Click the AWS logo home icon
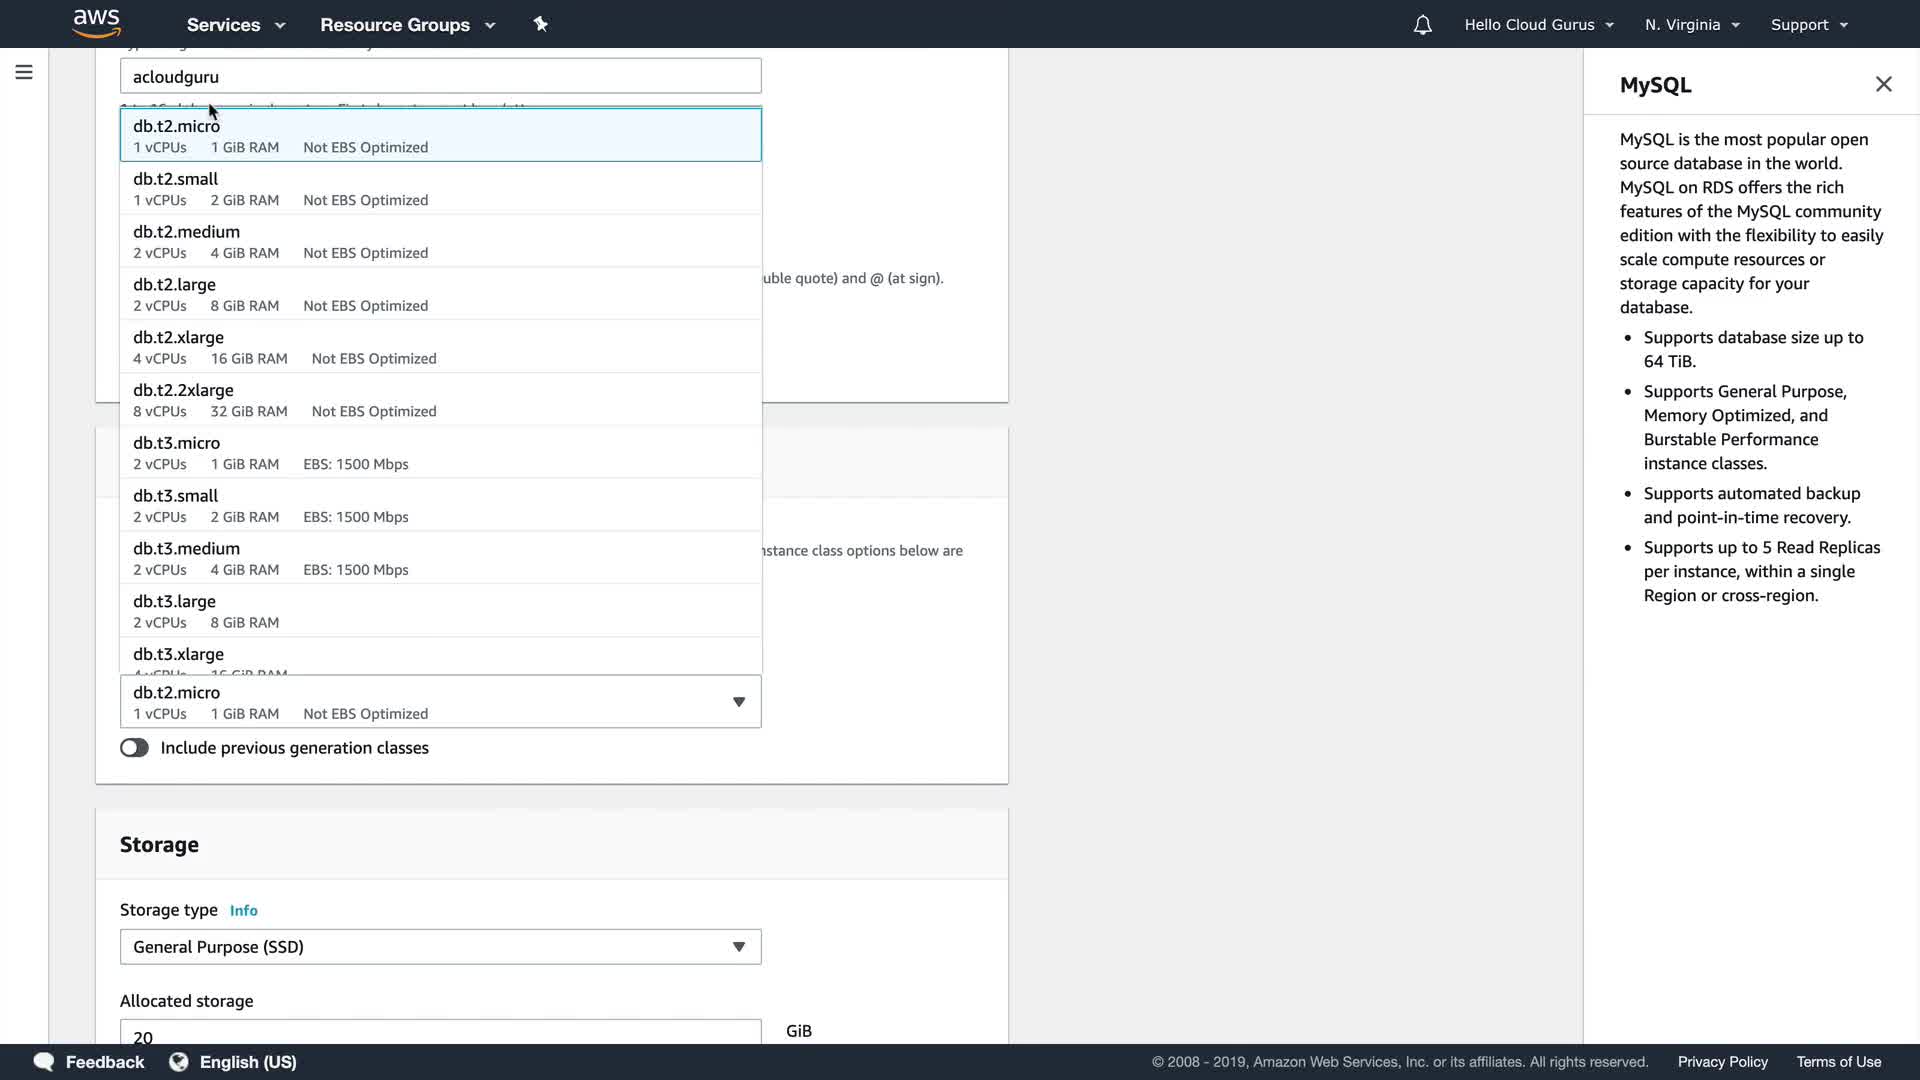 pos(96,23)
